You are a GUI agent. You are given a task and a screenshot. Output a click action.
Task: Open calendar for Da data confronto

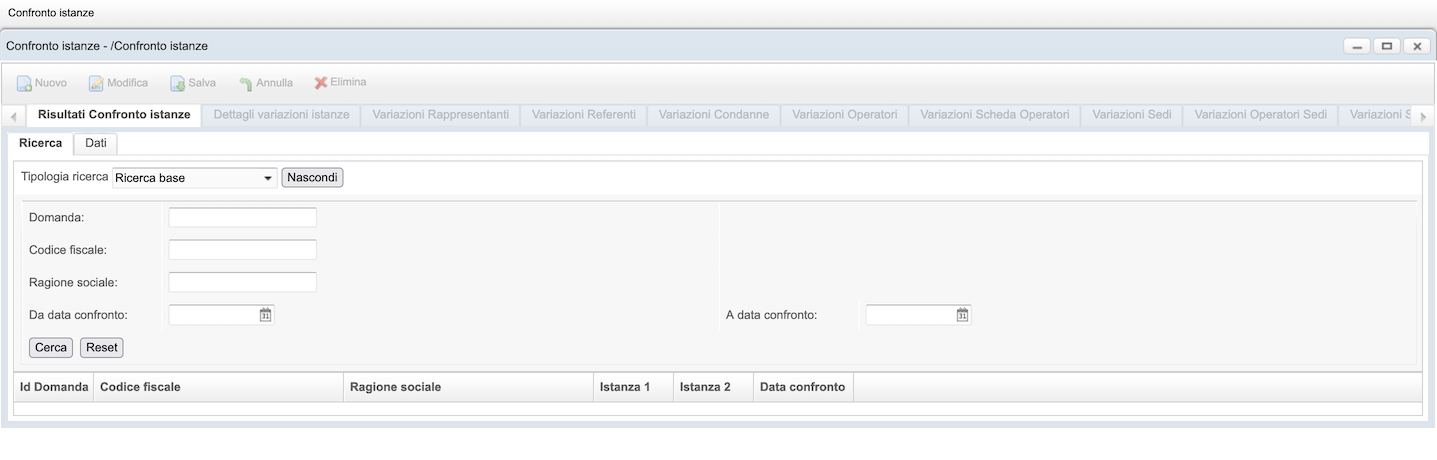point(266,315)
